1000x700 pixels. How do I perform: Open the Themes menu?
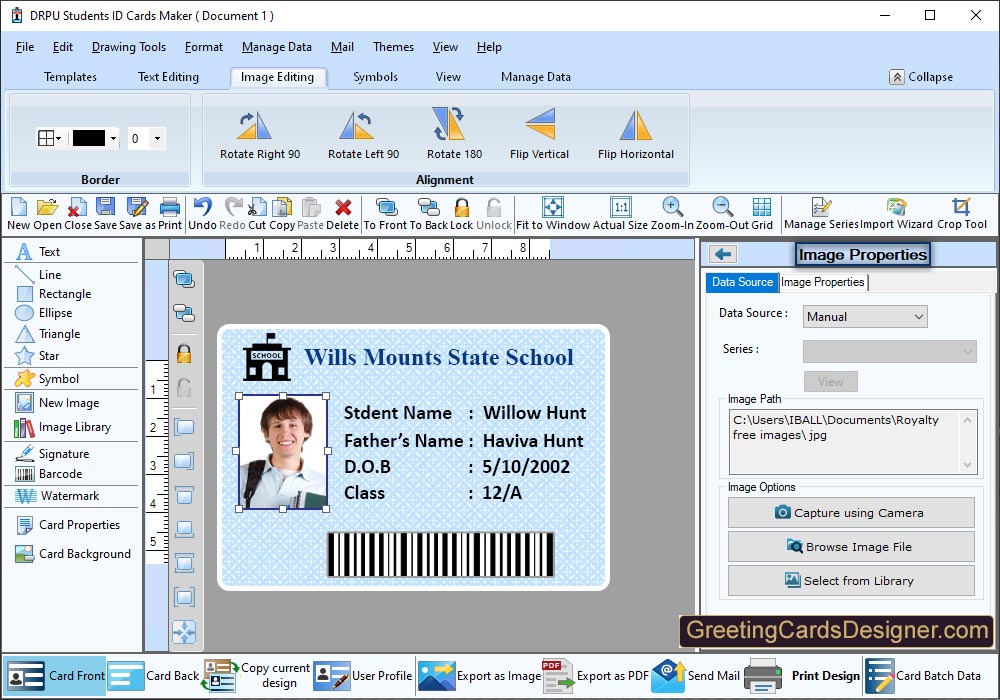[393, 47]
